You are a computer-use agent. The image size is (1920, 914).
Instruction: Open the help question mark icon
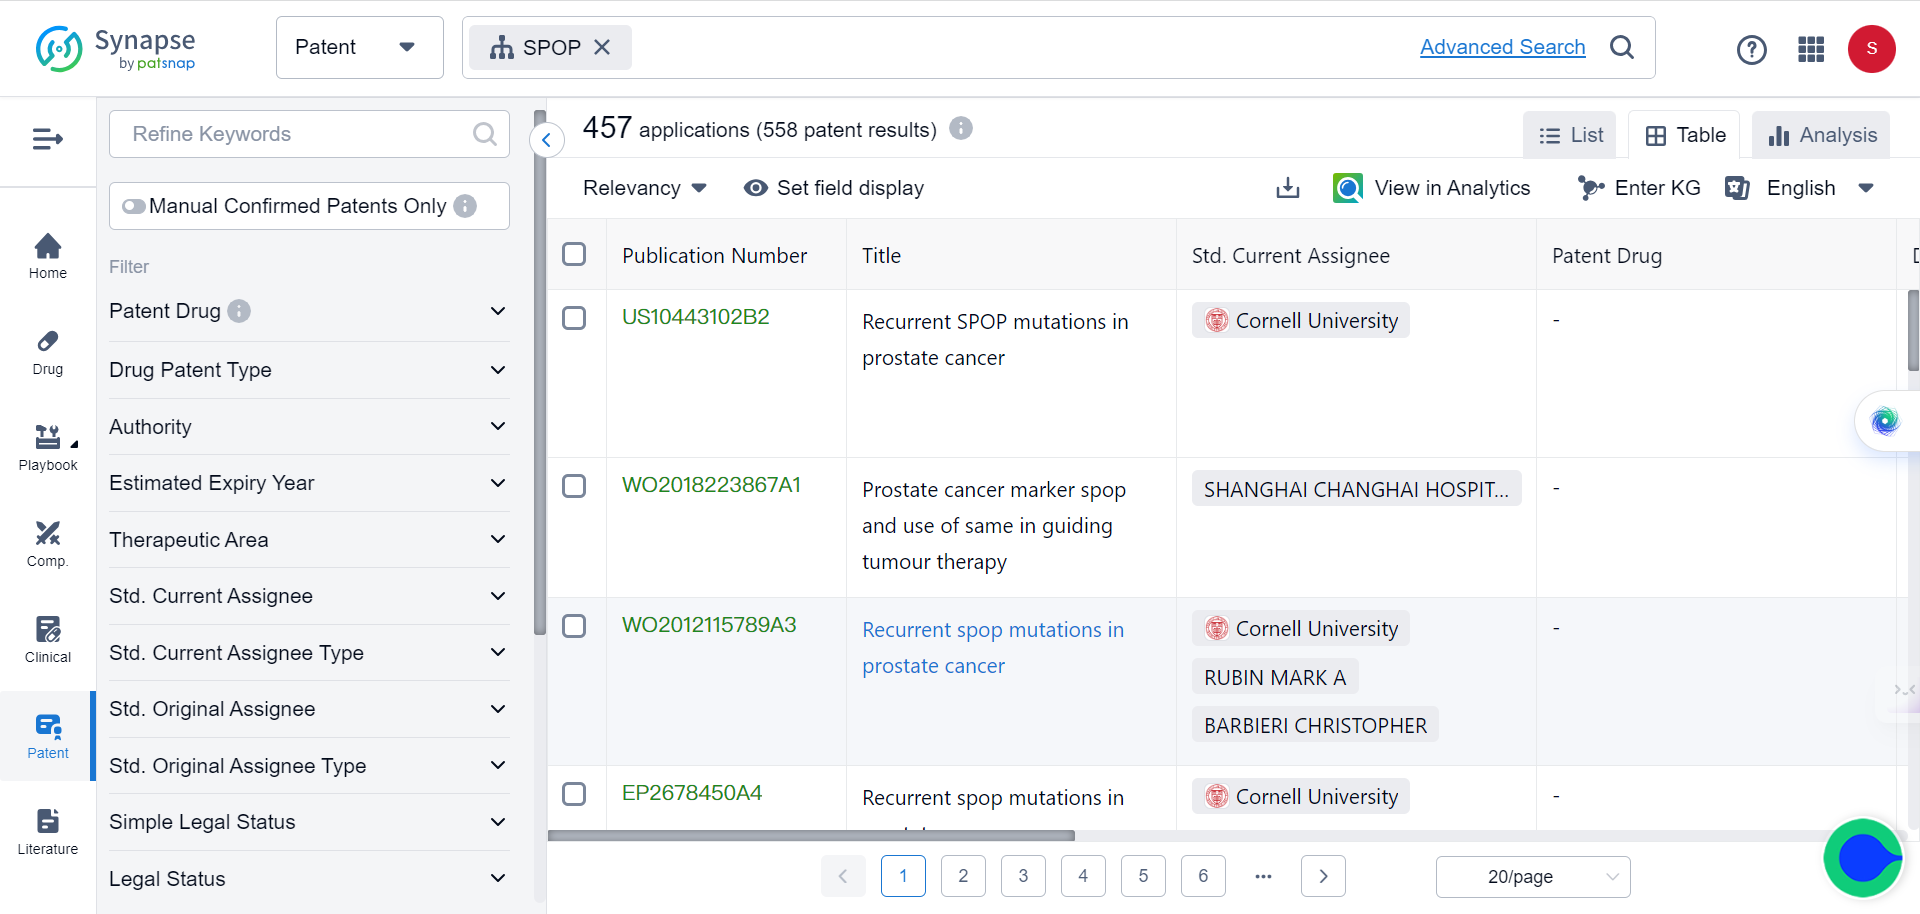(x=1751, y=49)
